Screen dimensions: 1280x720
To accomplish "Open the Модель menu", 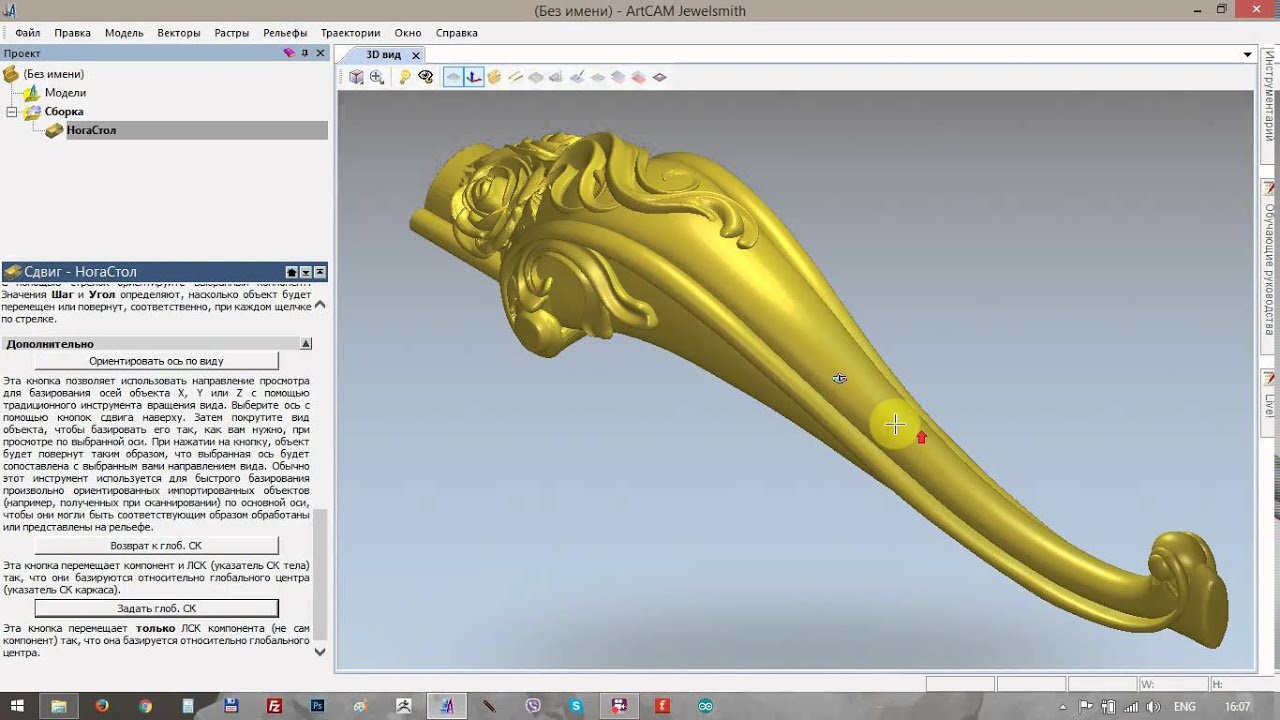I will (x=124, y=33).
